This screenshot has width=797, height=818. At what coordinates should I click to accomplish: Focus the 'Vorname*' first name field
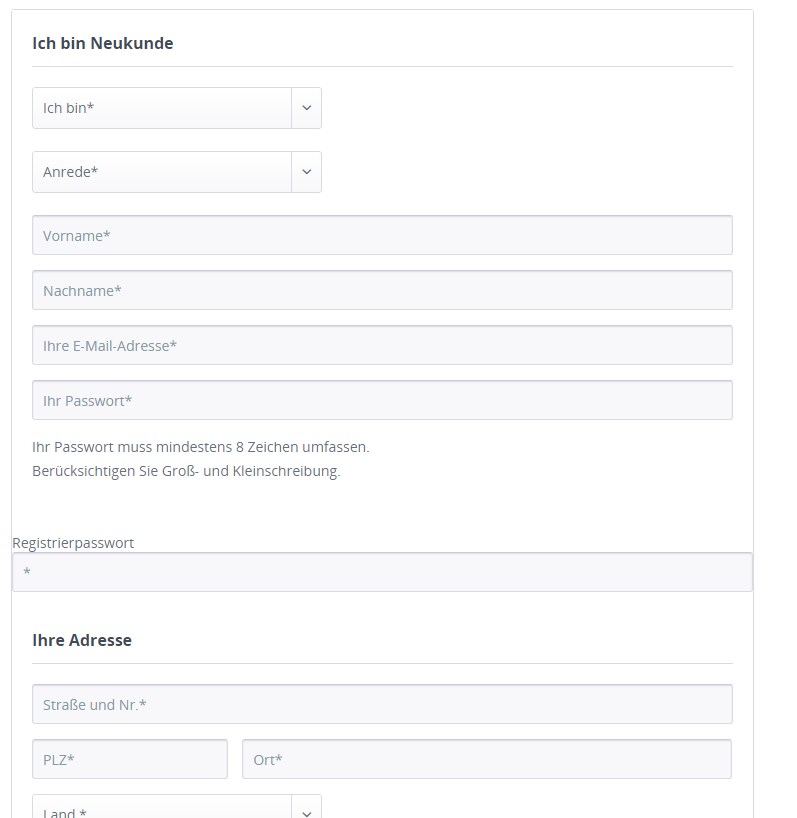pyautogui.click(x=382, y=236)
